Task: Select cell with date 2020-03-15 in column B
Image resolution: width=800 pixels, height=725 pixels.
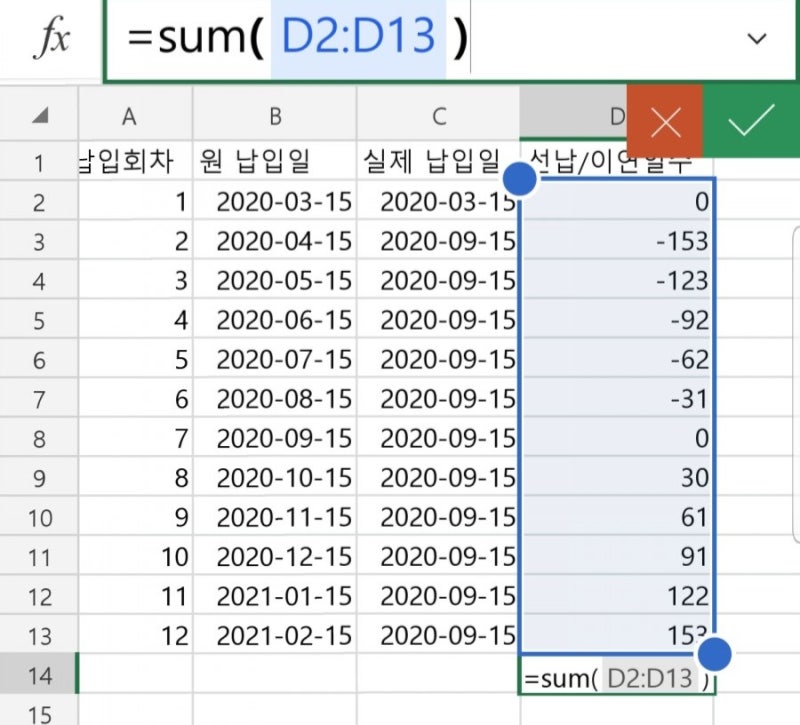Action: click(275, 202)
